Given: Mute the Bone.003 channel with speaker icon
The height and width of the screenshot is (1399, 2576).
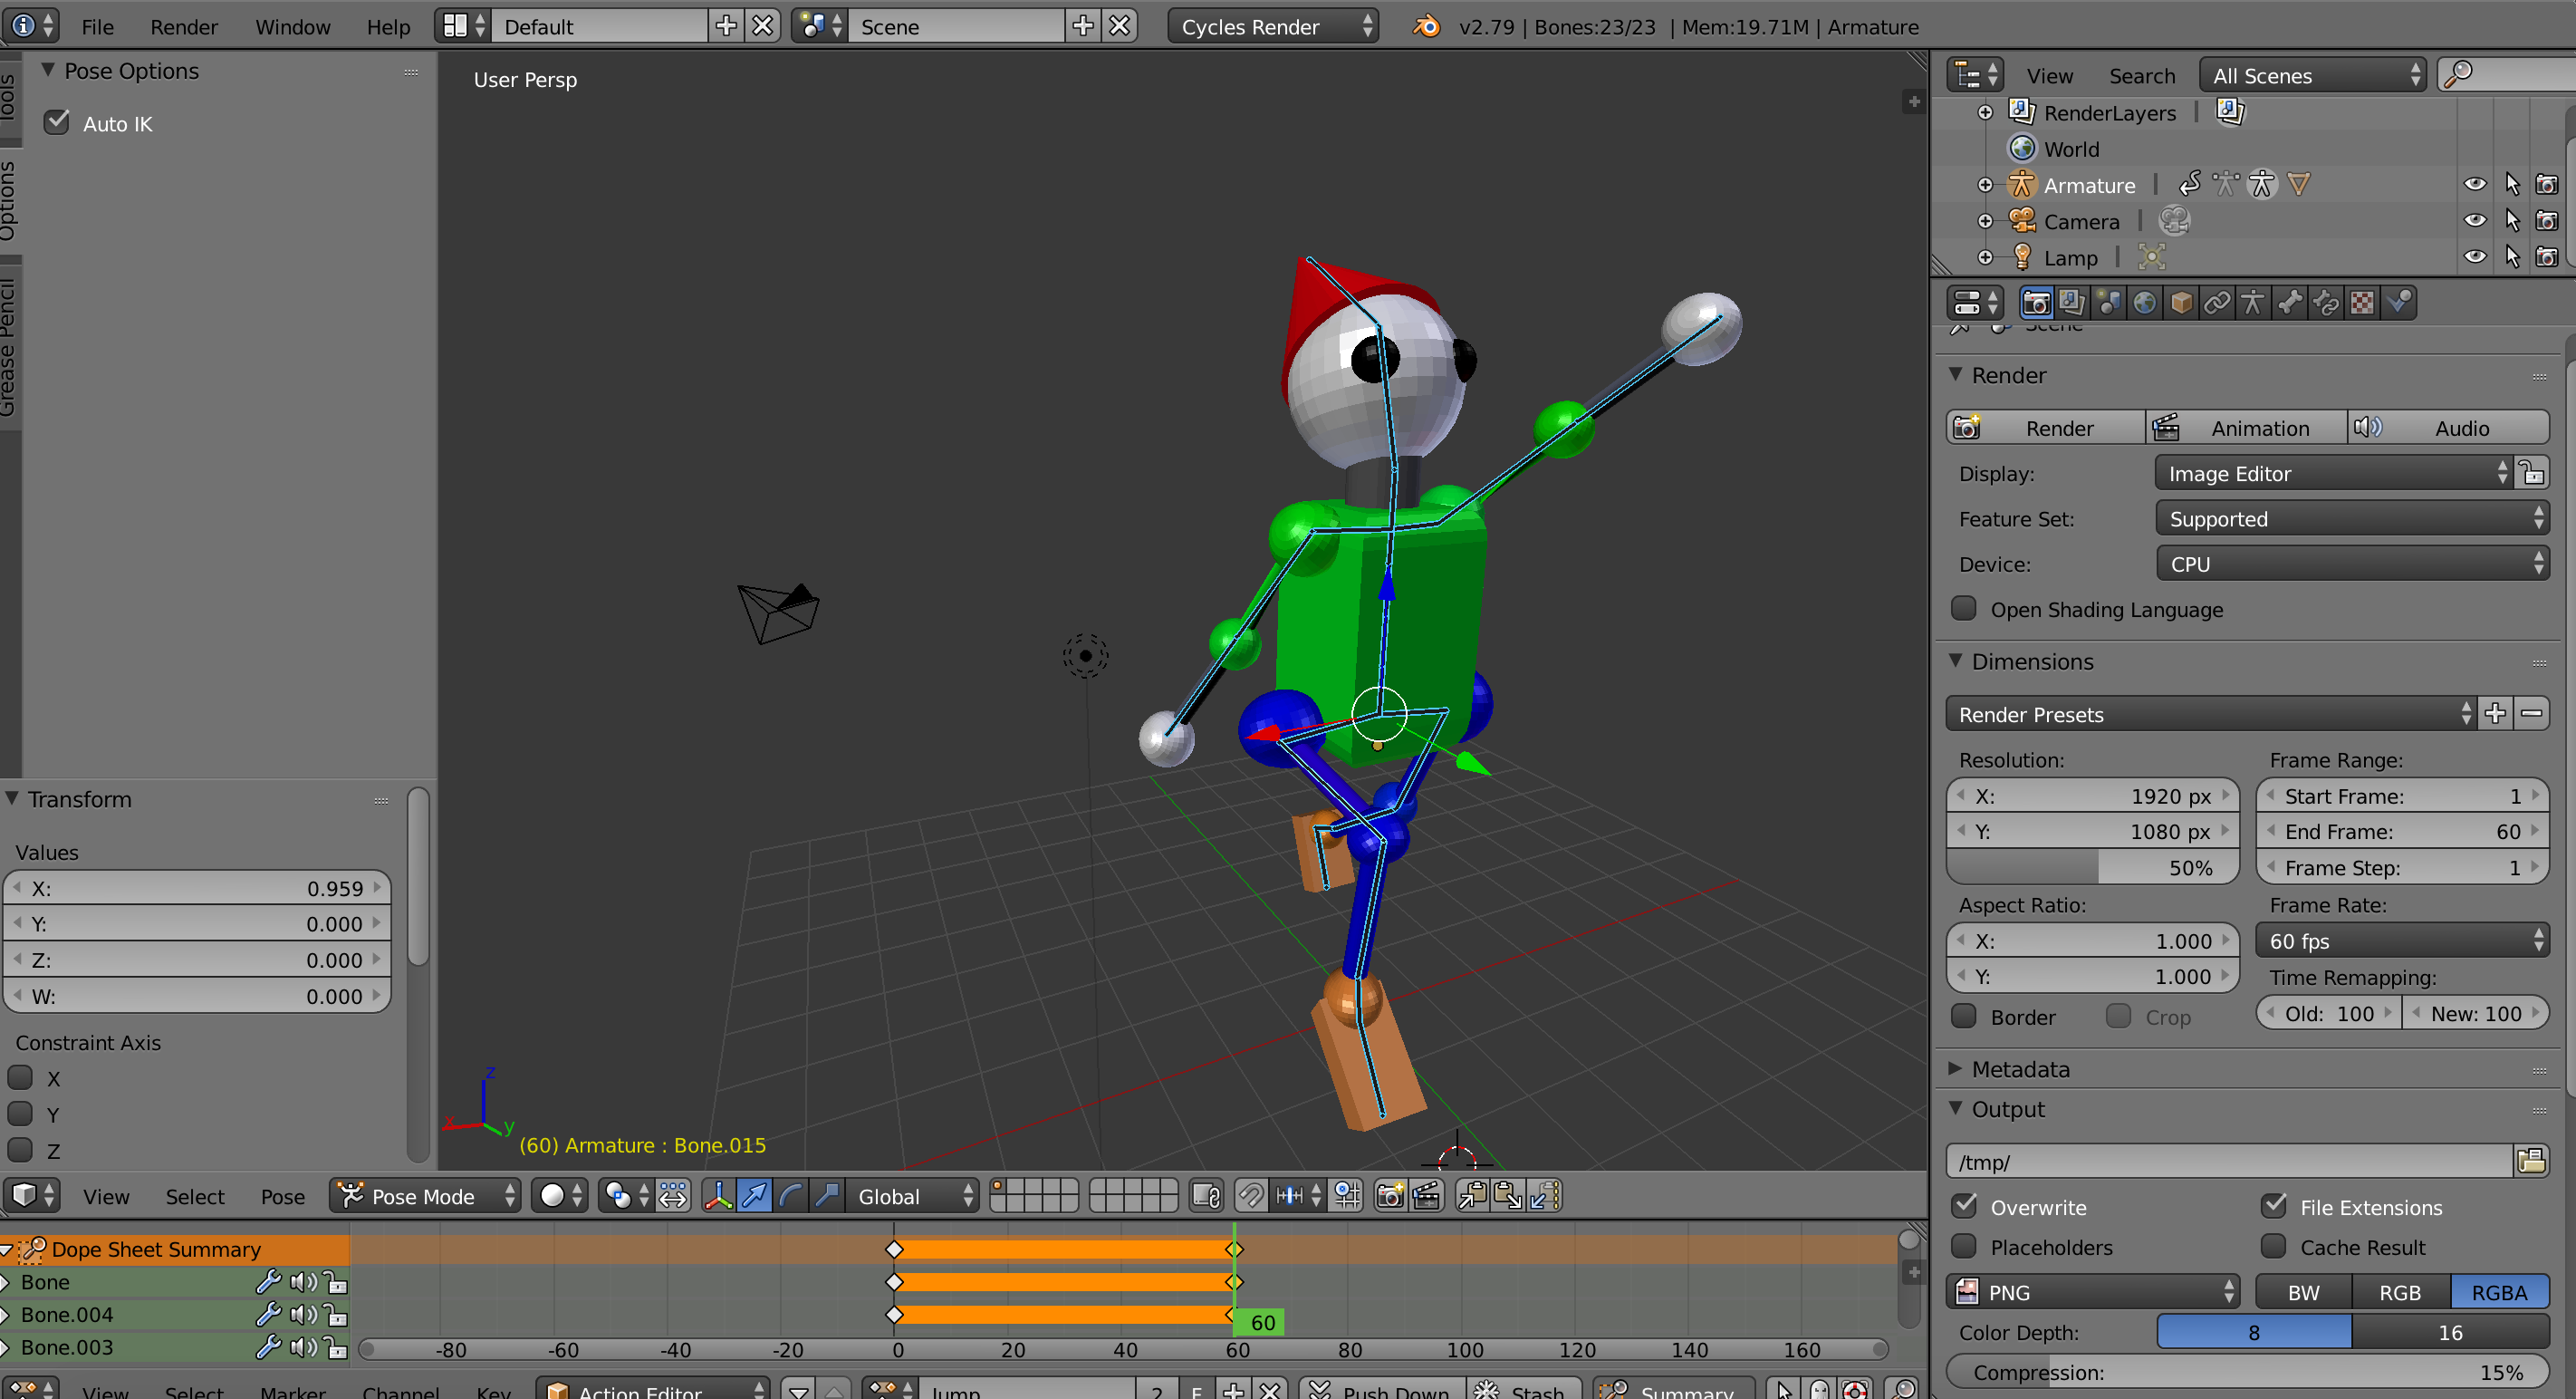Looking at the screenshot, I should coord(303,1347).
